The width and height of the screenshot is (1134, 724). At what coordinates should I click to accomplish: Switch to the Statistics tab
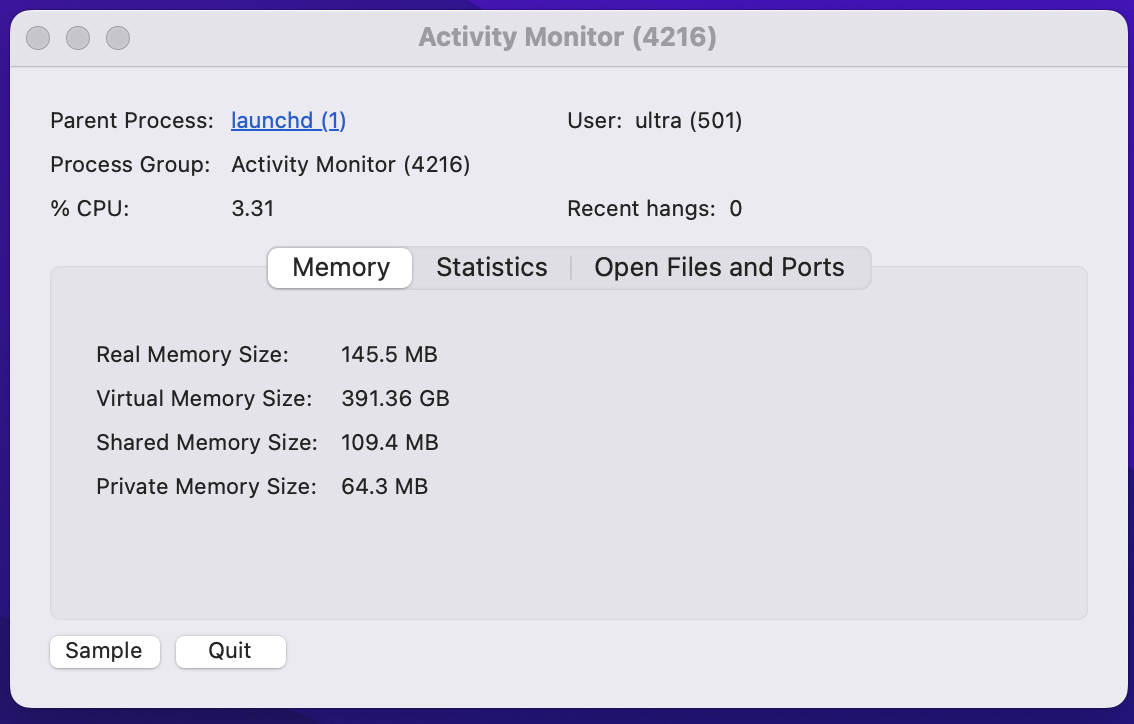(491, 268)
